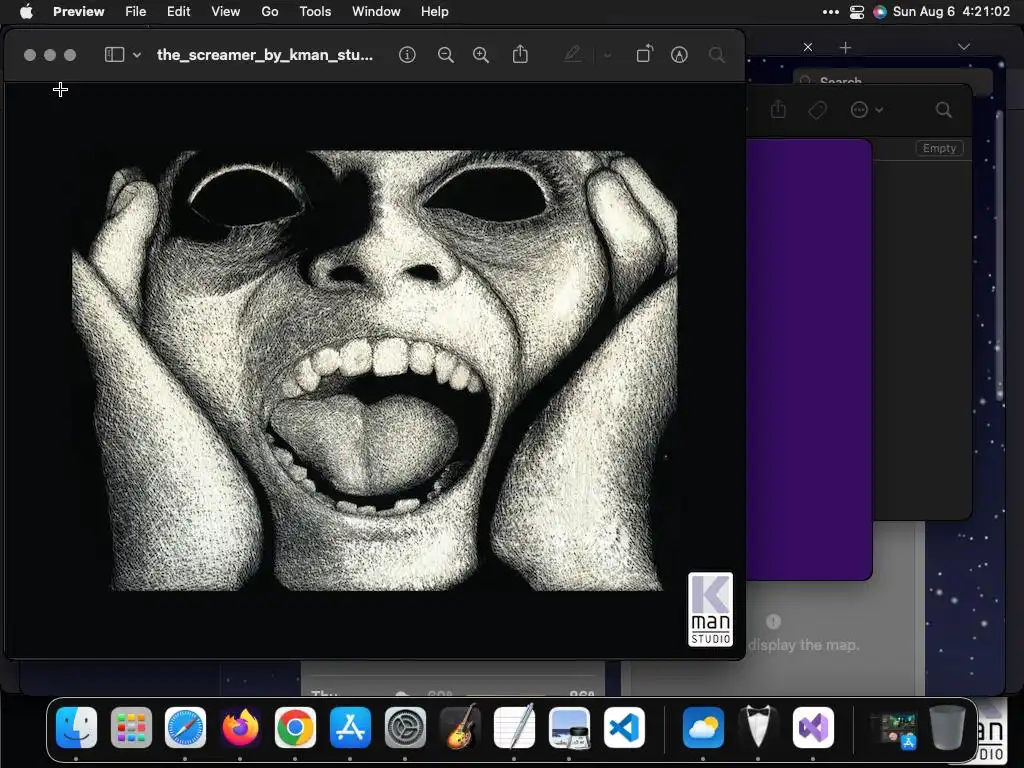Click the date and time in menu bar

click(x=951, y=11)
